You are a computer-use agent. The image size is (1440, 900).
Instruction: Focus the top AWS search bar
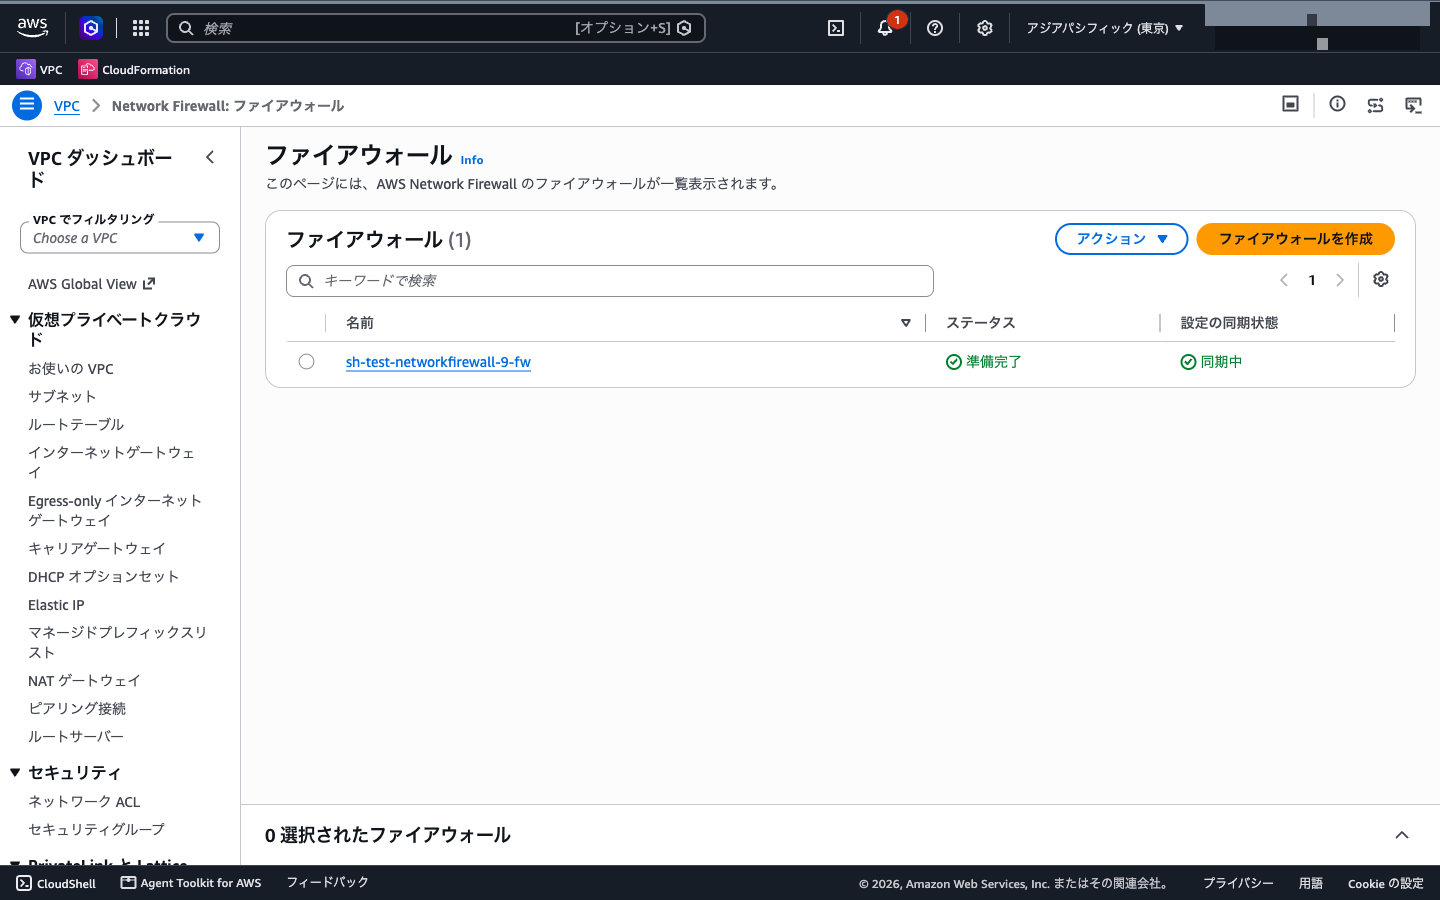tap(436, 28)
